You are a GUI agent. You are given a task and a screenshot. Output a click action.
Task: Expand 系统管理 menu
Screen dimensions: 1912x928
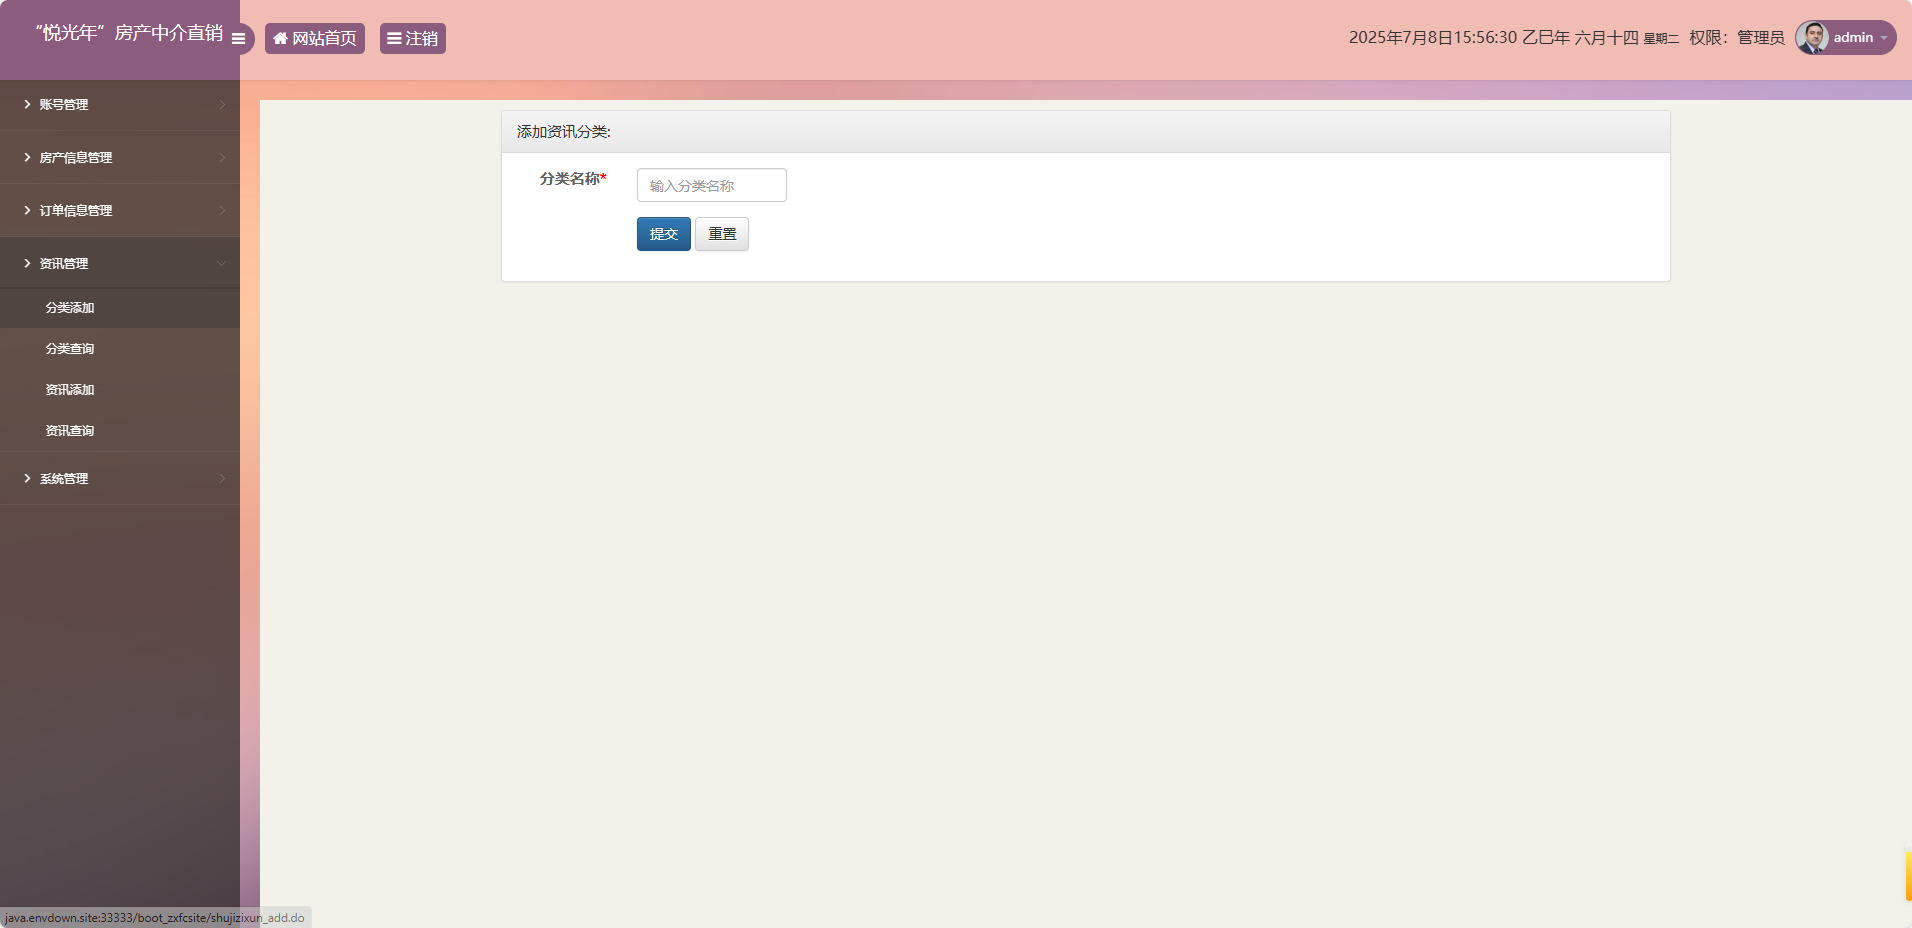[x=120, y=478]
